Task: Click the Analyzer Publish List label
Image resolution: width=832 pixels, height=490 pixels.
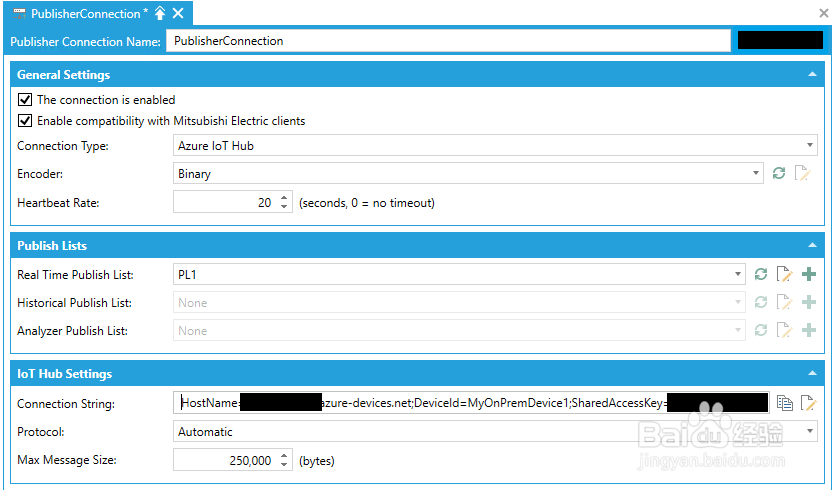Action: click(73, 331)
